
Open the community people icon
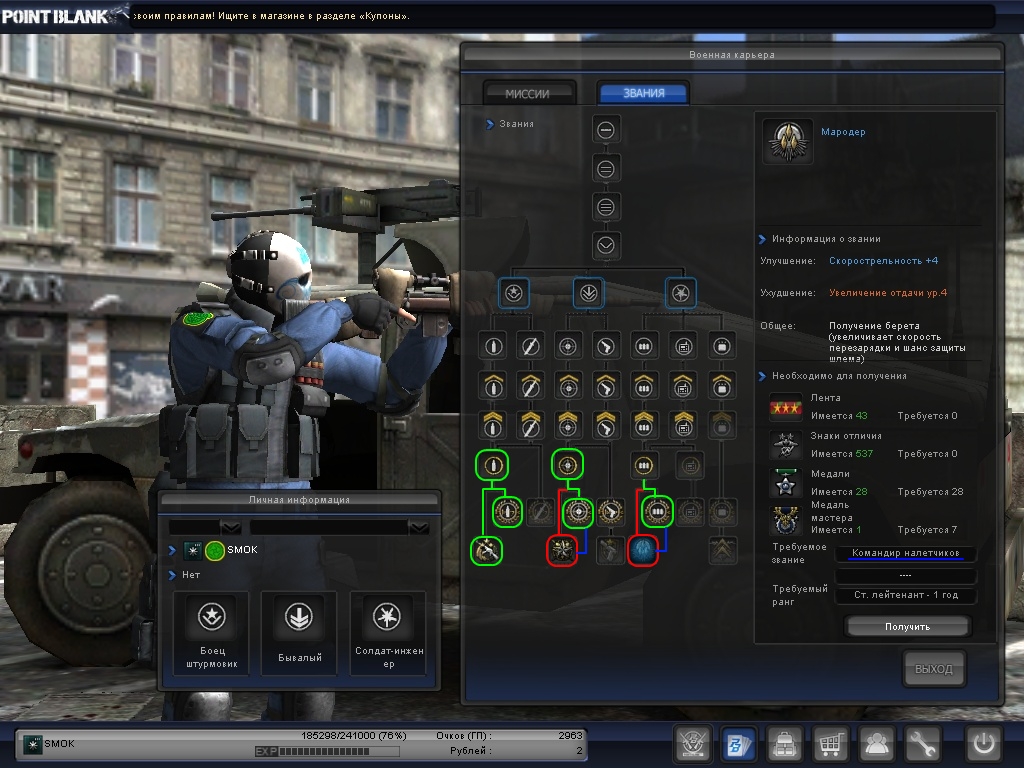click(876, 743)
